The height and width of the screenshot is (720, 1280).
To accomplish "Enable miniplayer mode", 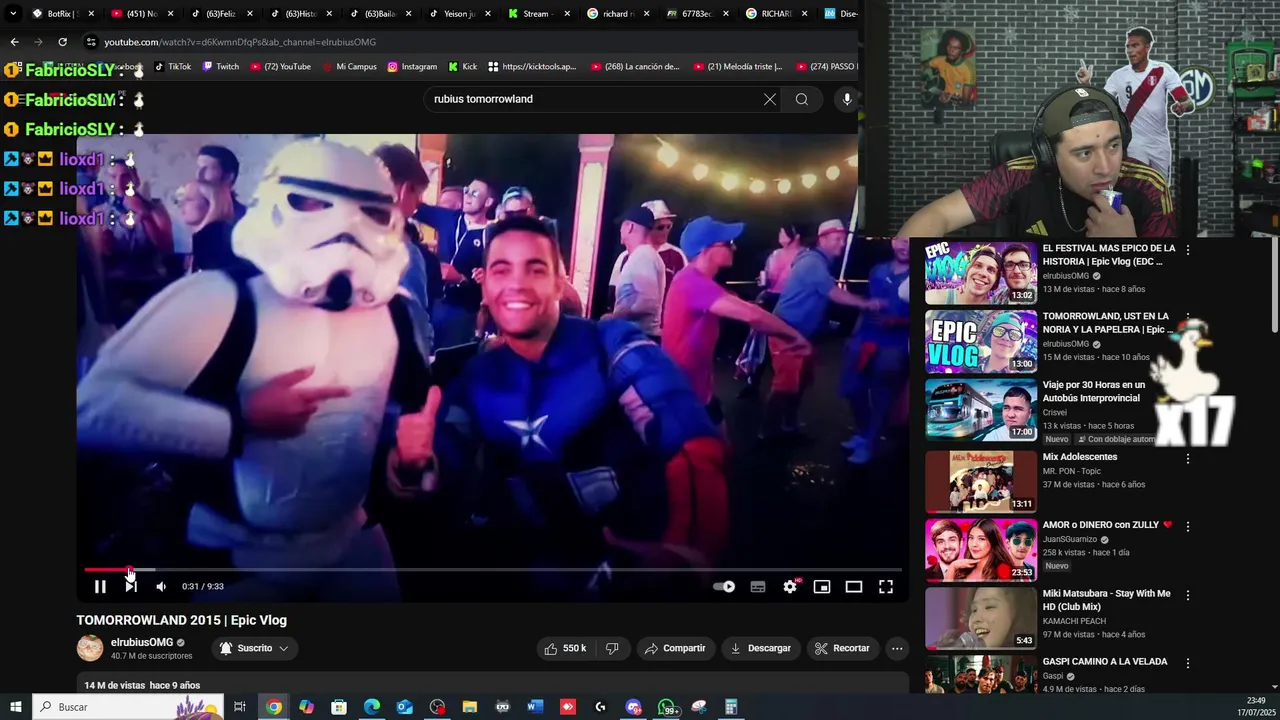I will pyautogui.click(x=822, y=587).
